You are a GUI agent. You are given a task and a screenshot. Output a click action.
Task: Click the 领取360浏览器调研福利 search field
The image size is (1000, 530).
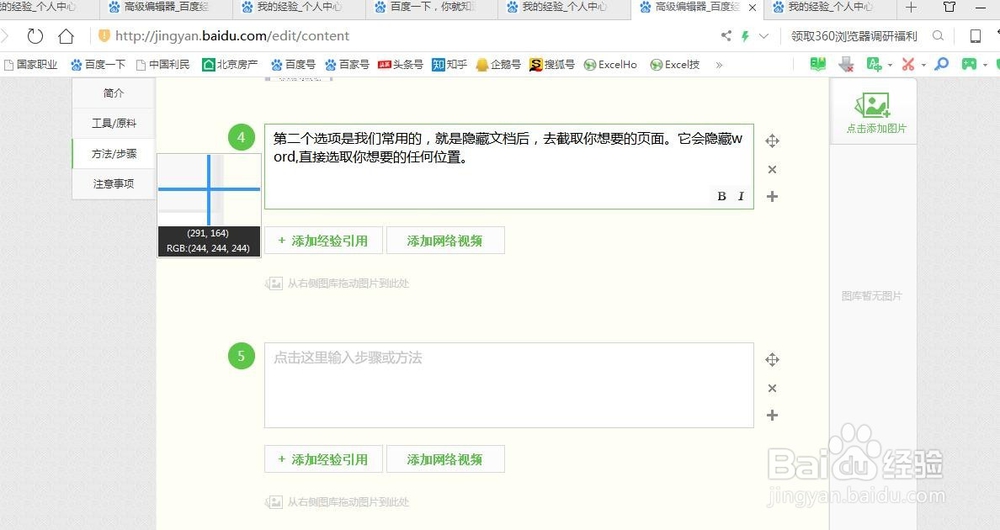[x=855, y=36]
